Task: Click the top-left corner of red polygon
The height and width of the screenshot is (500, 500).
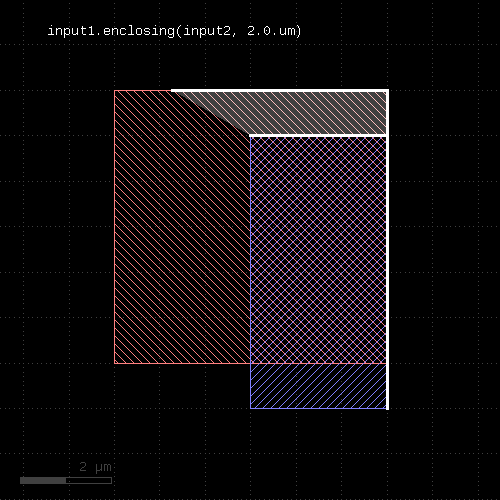Action: pos(114,90)
